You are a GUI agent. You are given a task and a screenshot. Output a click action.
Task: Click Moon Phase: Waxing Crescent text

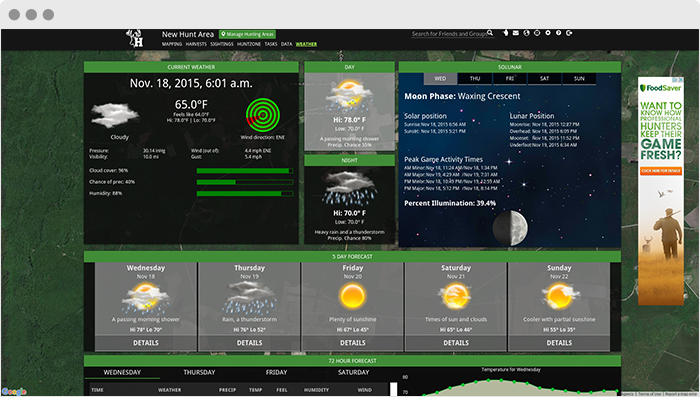462,96
